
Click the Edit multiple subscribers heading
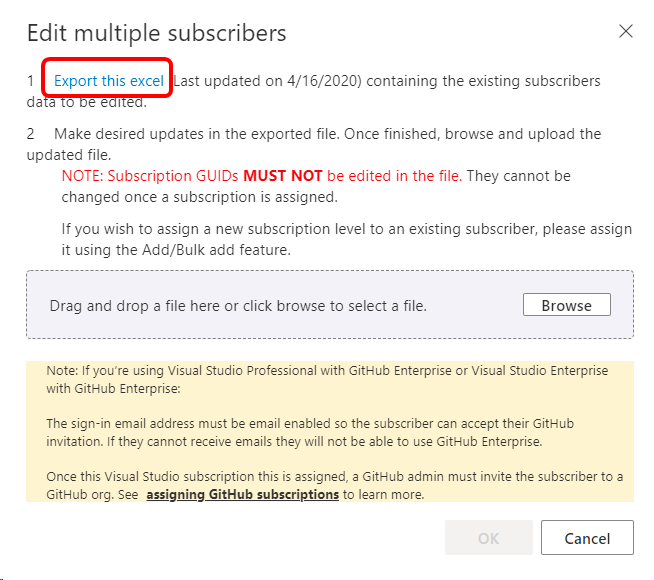pos(157,33)
